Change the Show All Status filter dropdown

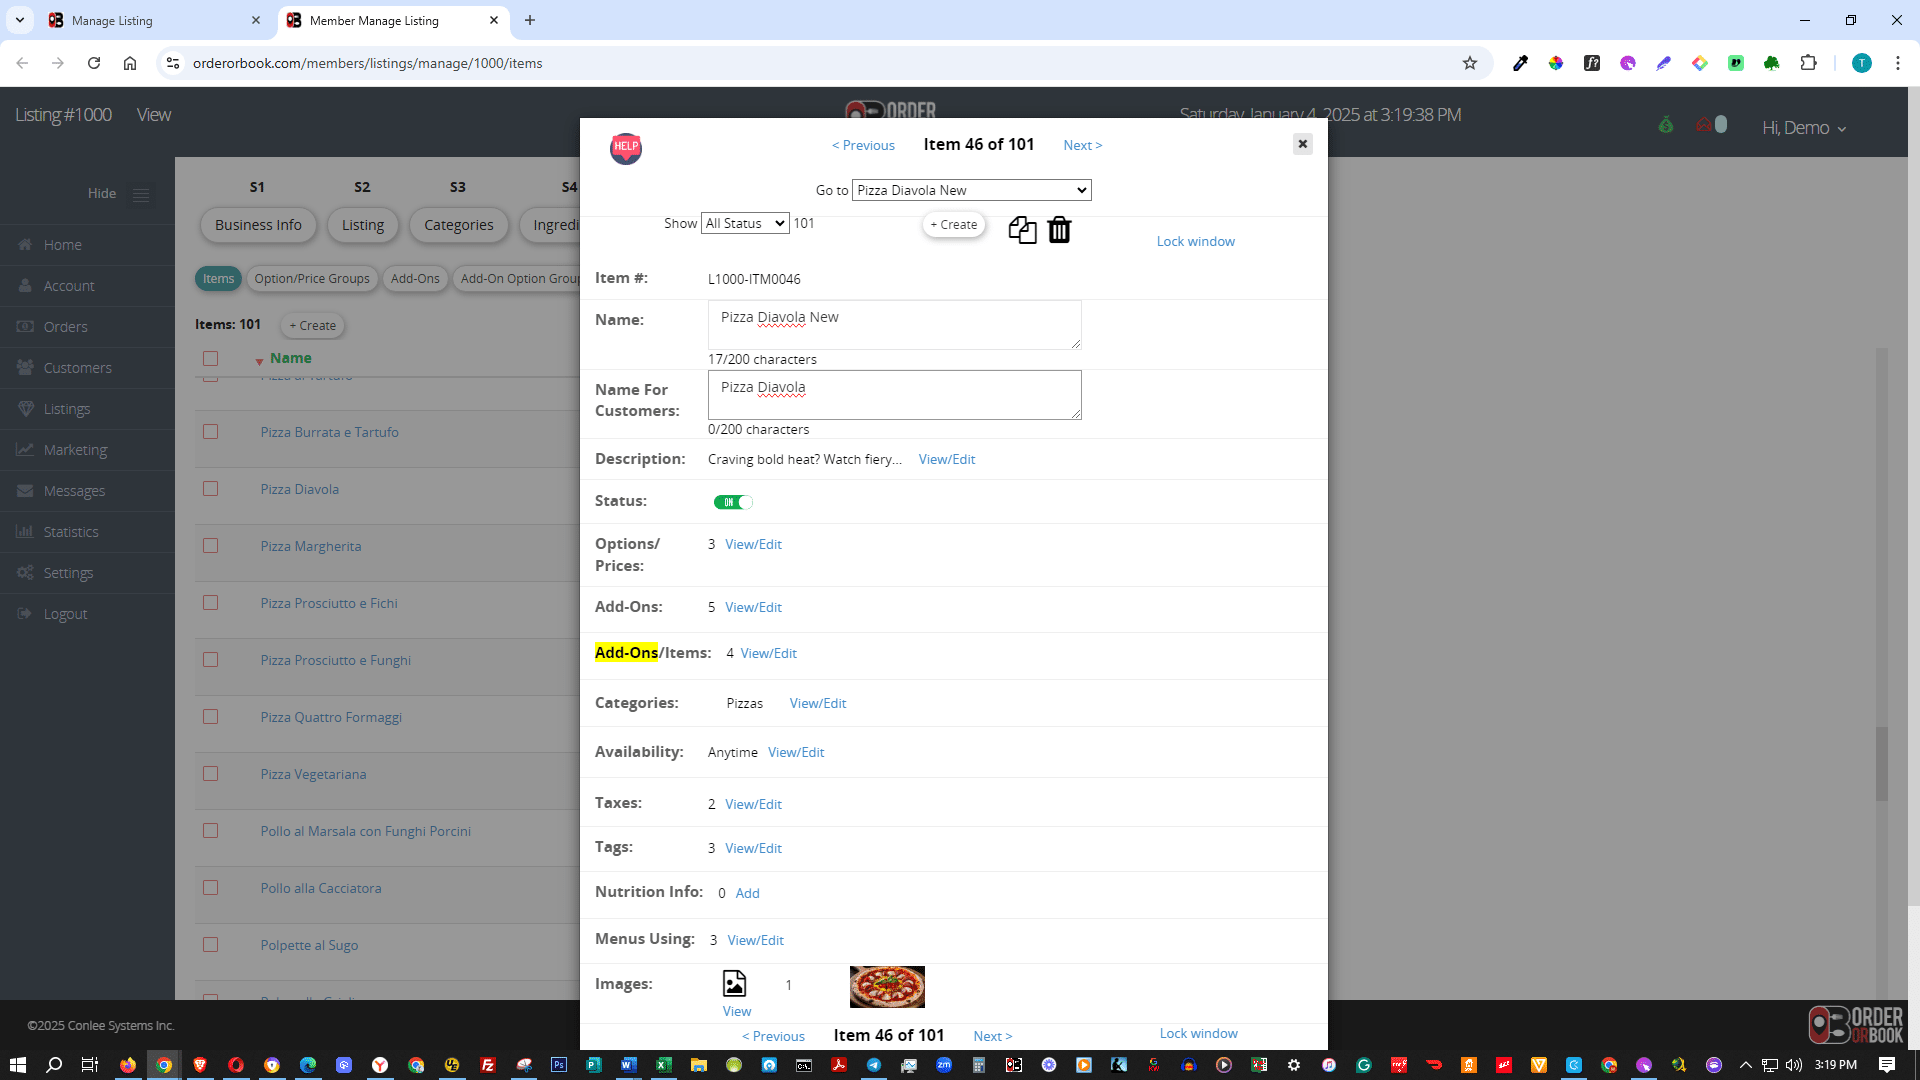(x=744, y=223)
